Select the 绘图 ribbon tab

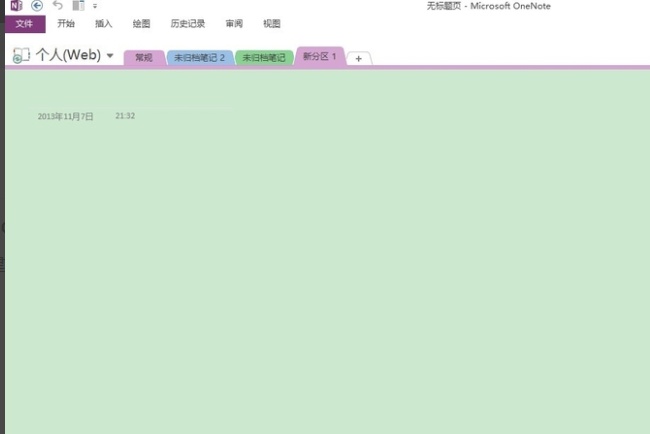tap(141, 24)
